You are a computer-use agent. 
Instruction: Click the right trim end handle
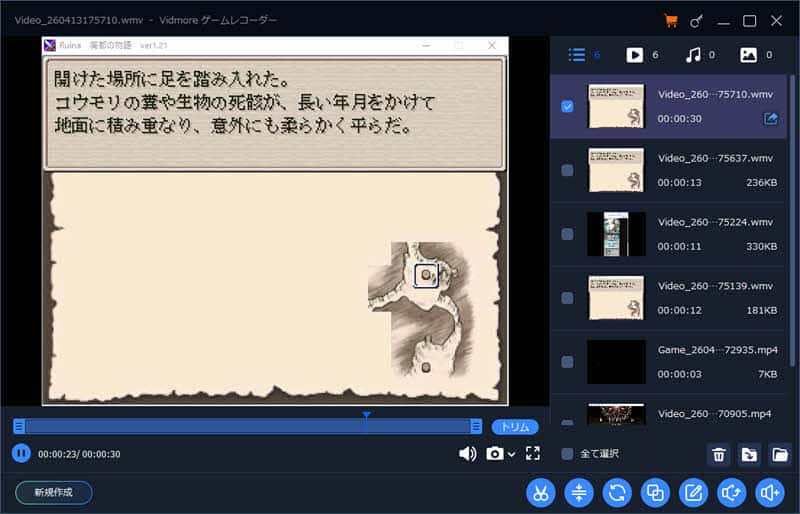pos(476,426)
